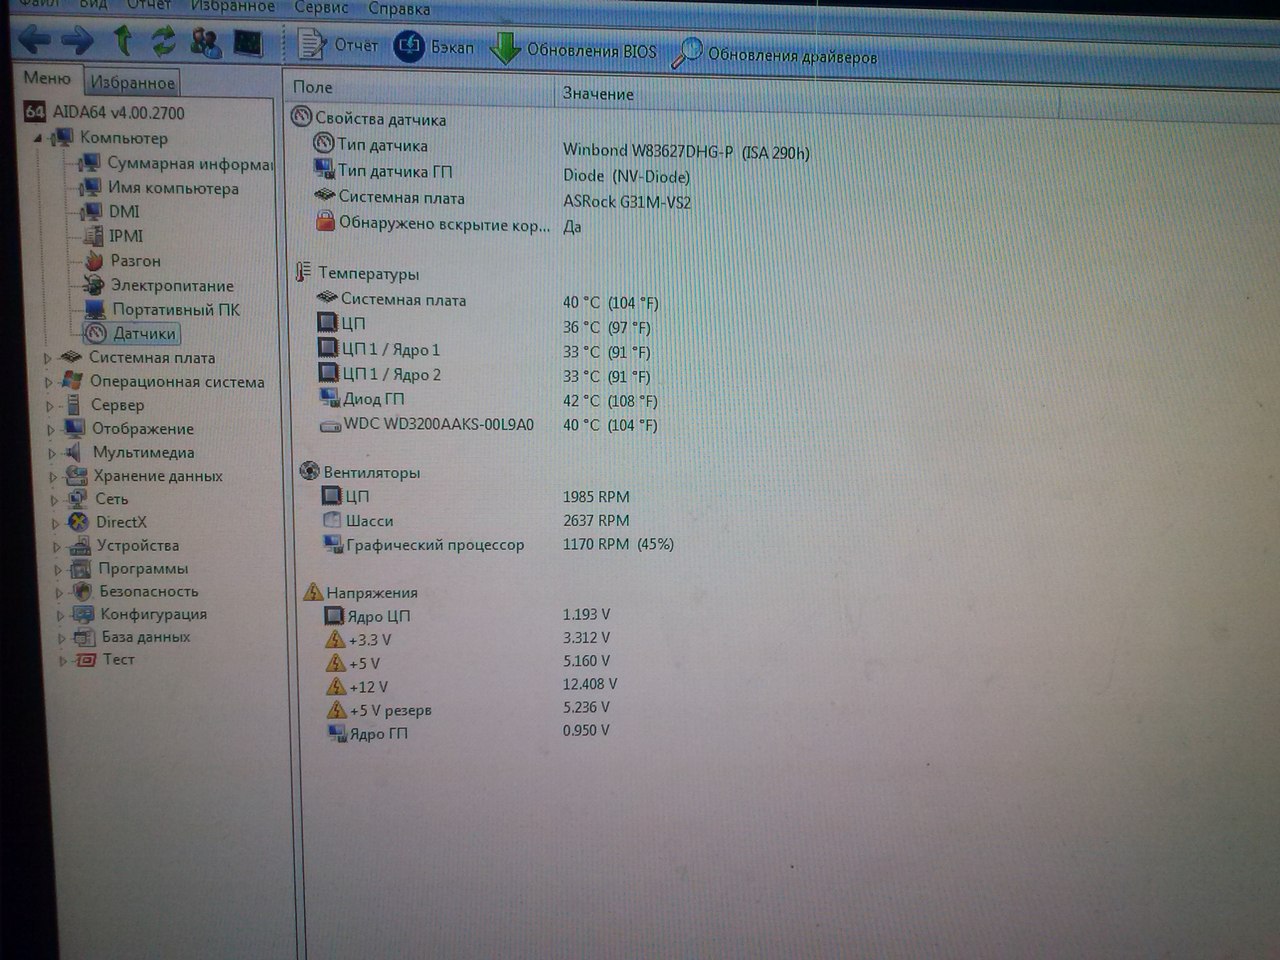Expand the Устройства tree node
Screen dimensions: 1280x960
tap(57, 547)
